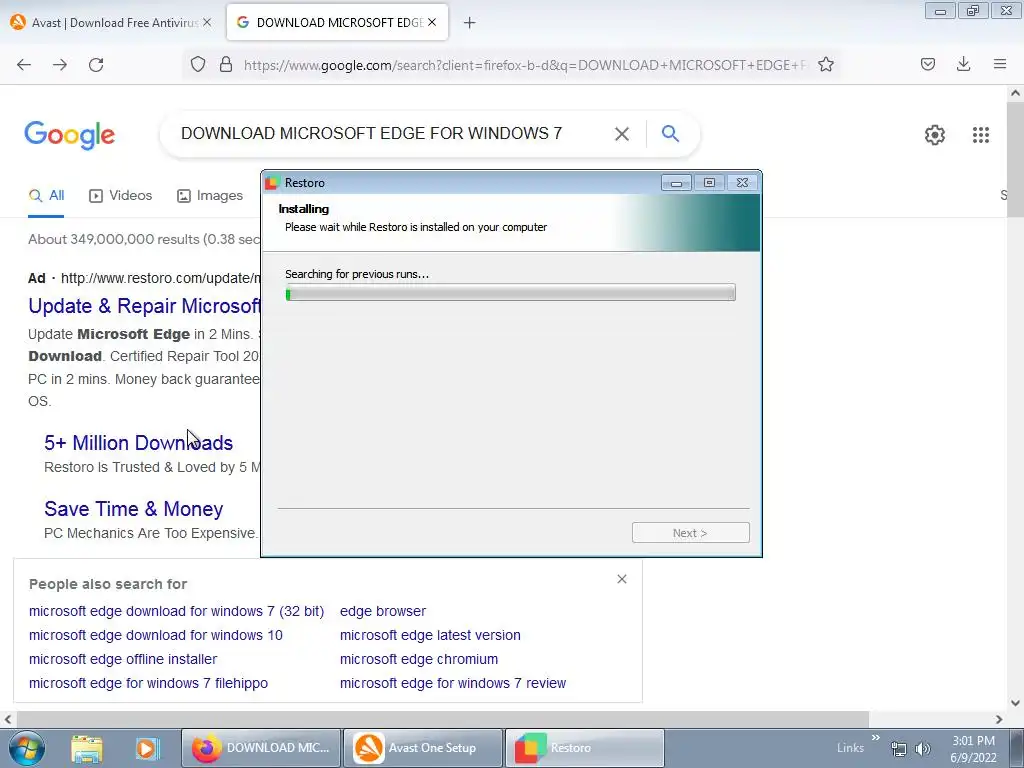This screenshot has height=768, width=1024.
Task: Open the Firefox downloads arrow icon
Action: (963, 64)
